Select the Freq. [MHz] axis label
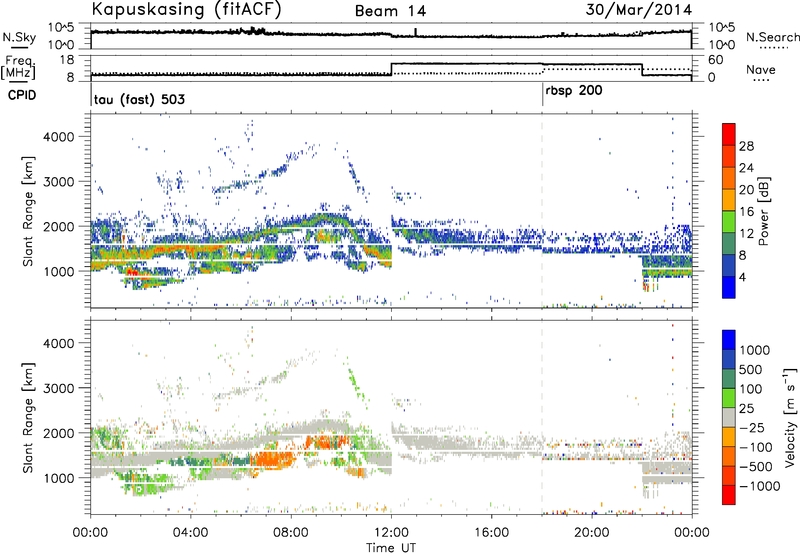Image resolution: width=800 pixels, height=554 pixels. [19, 68]
